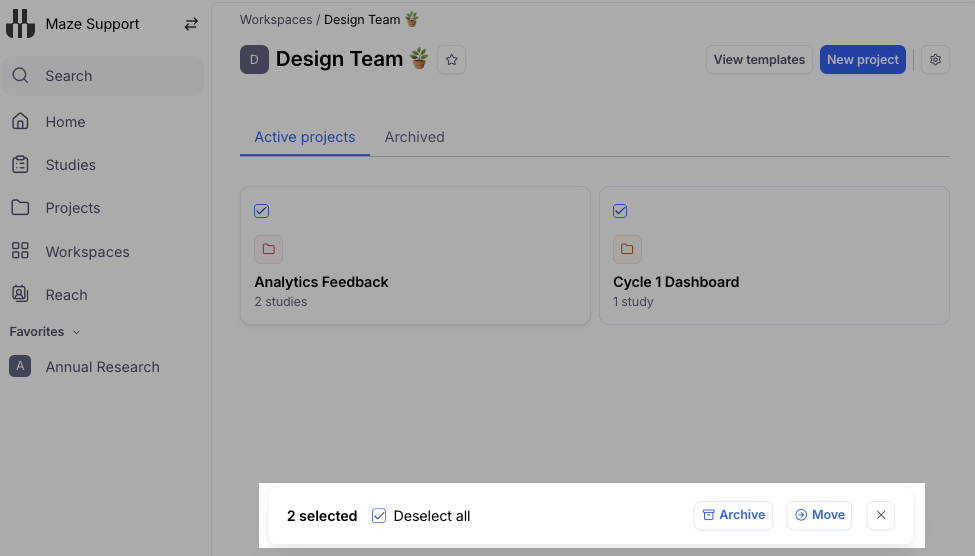Click the Home house icon
The height and width of the screenshot is (556, 975).
(21, 121)
